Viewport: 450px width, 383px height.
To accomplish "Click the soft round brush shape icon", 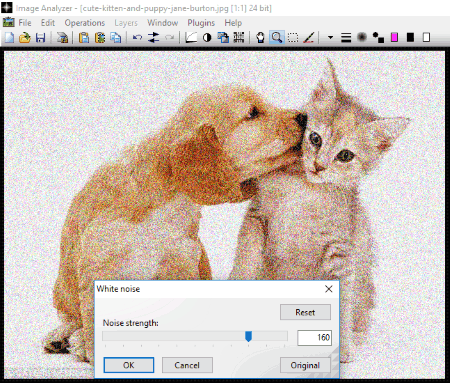I will click(362, 37).
